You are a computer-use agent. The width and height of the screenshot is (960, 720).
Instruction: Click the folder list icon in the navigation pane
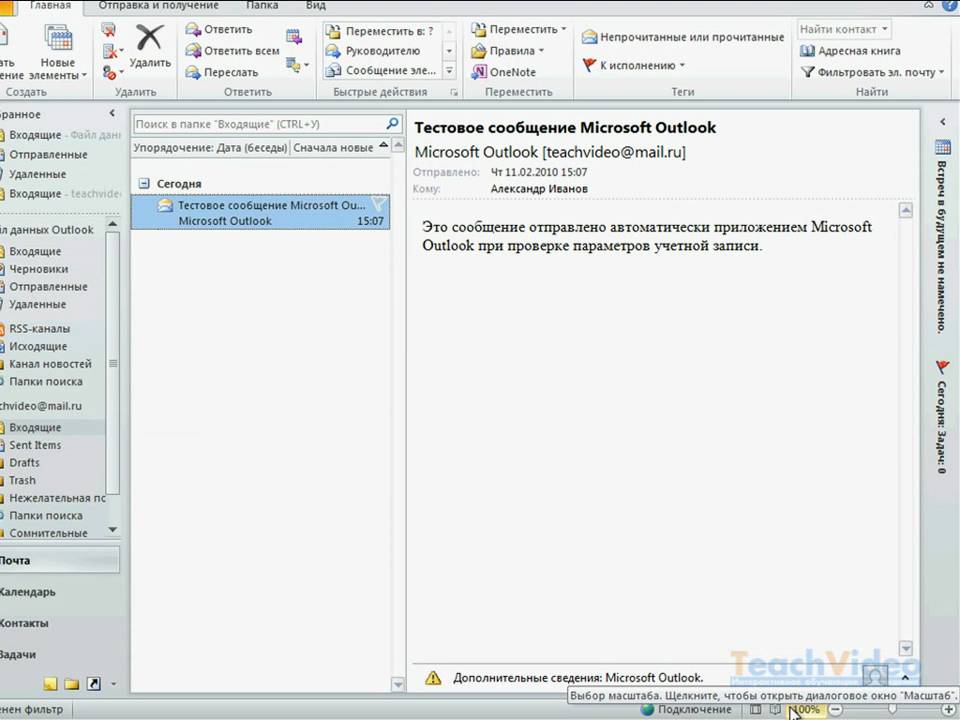pos(72,684)
